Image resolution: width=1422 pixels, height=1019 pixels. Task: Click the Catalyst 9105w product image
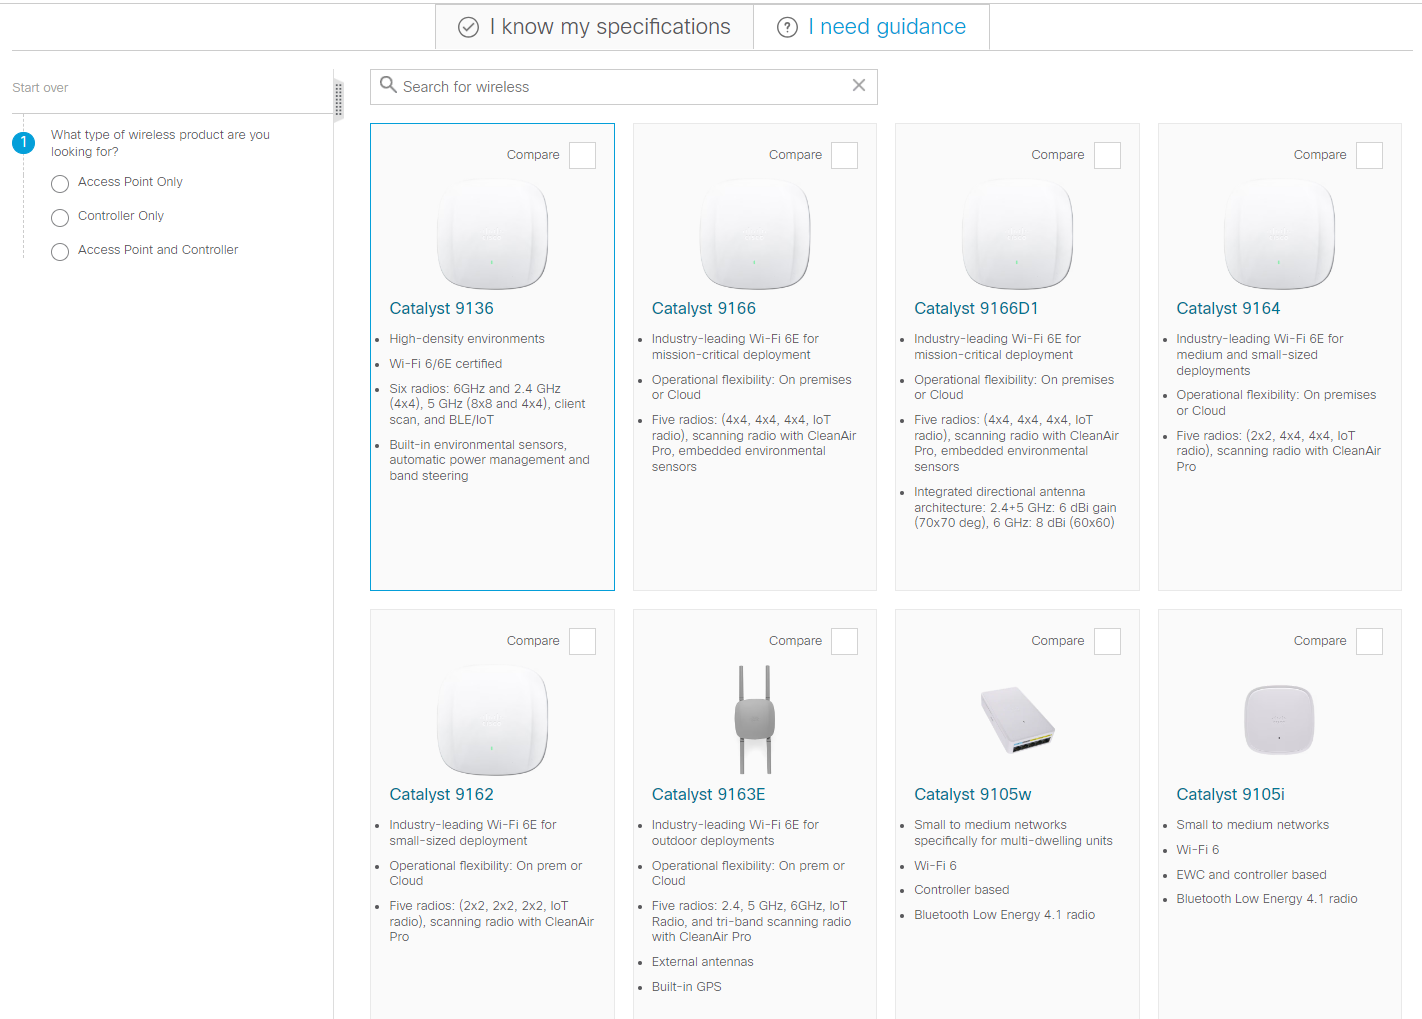click(1016, 718)
